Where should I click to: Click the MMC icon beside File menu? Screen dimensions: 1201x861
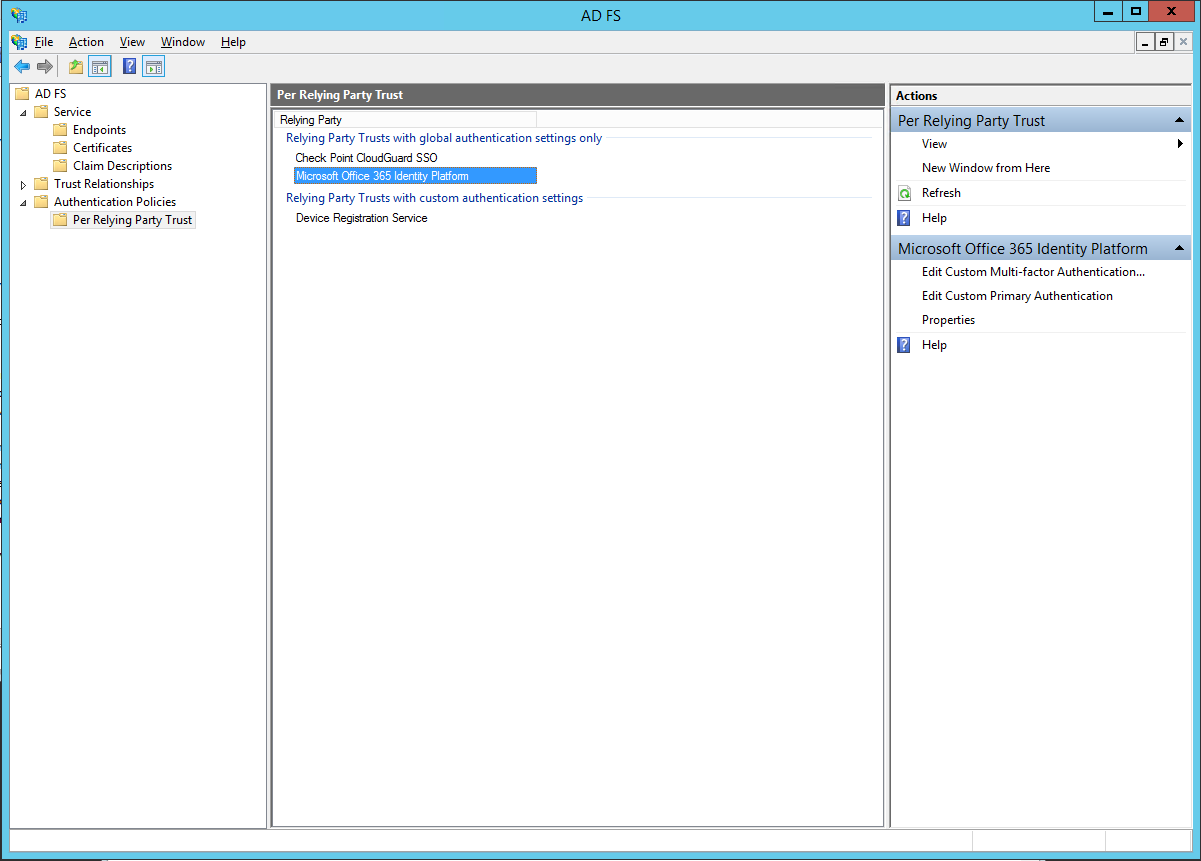[19, 42]
